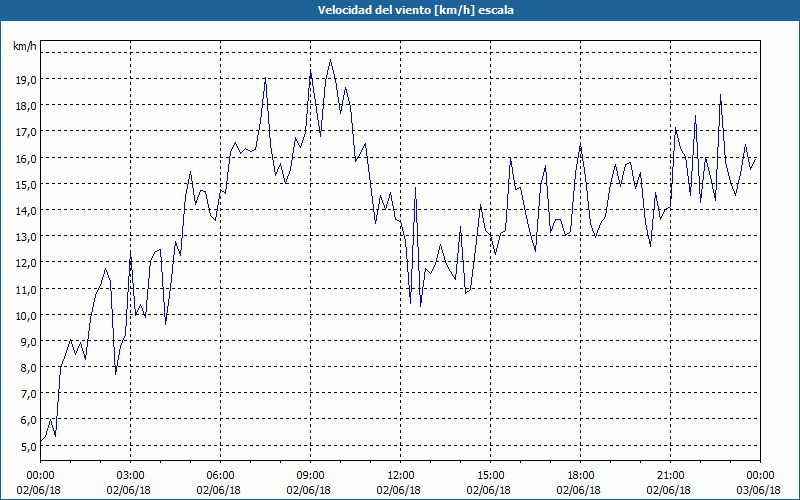Click the '7,0' y-axis value

[x=28, y=394]
